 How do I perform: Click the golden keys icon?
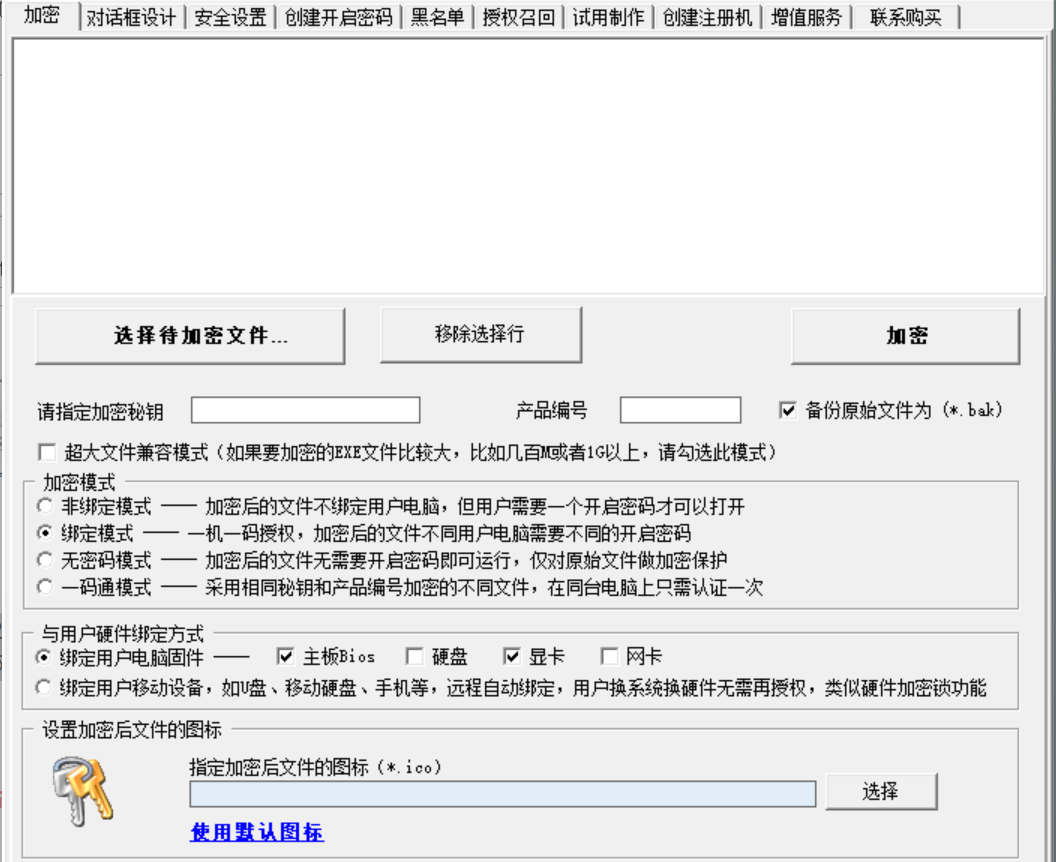pos(83,790)
